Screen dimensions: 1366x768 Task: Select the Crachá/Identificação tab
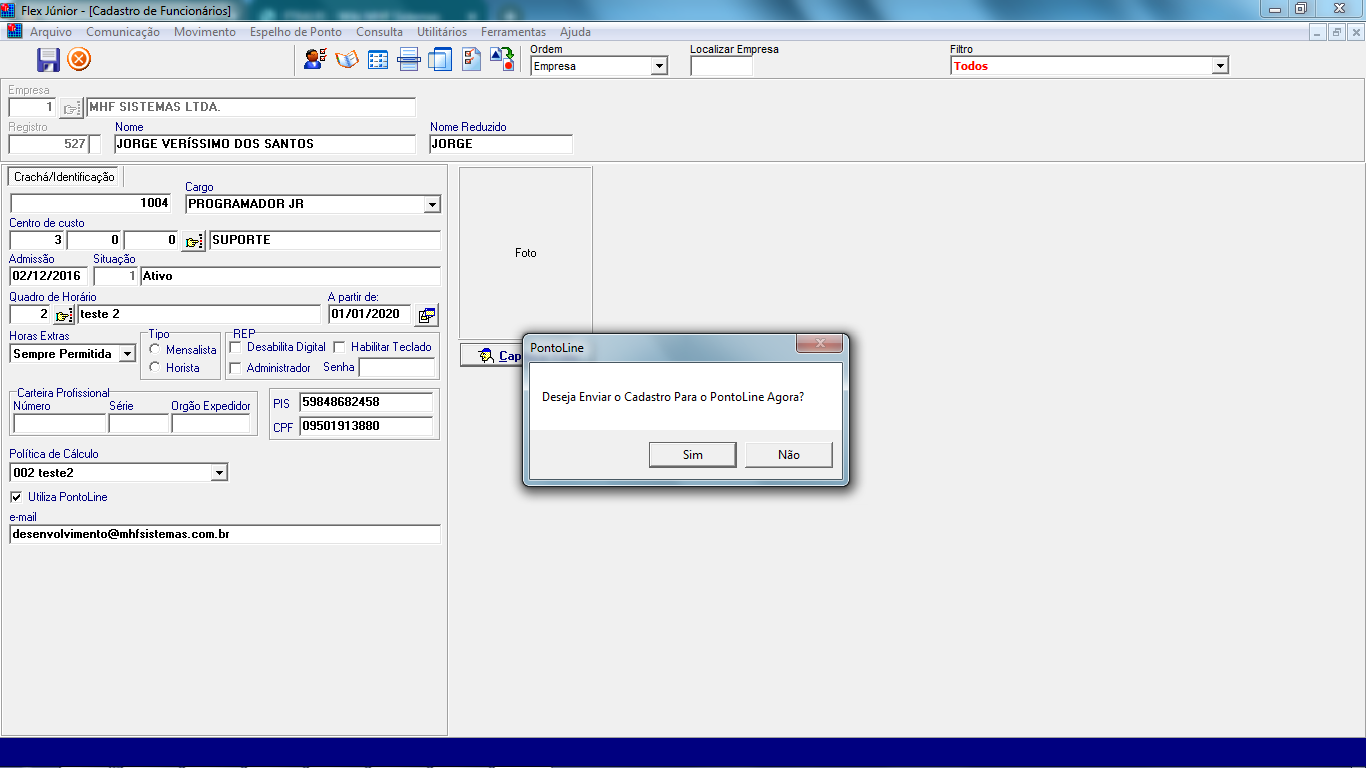coord(65,177)
